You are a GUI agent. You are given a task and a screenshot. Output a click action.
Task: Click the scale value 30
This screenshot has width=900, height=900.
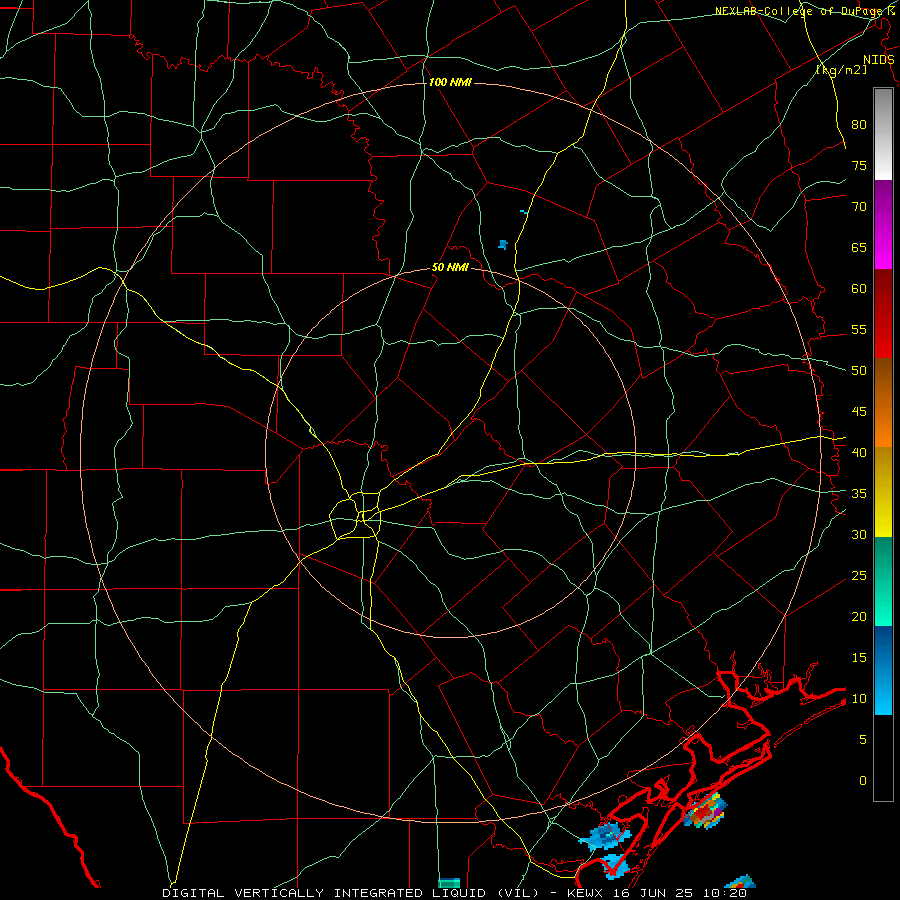click(x=859, y=534)
